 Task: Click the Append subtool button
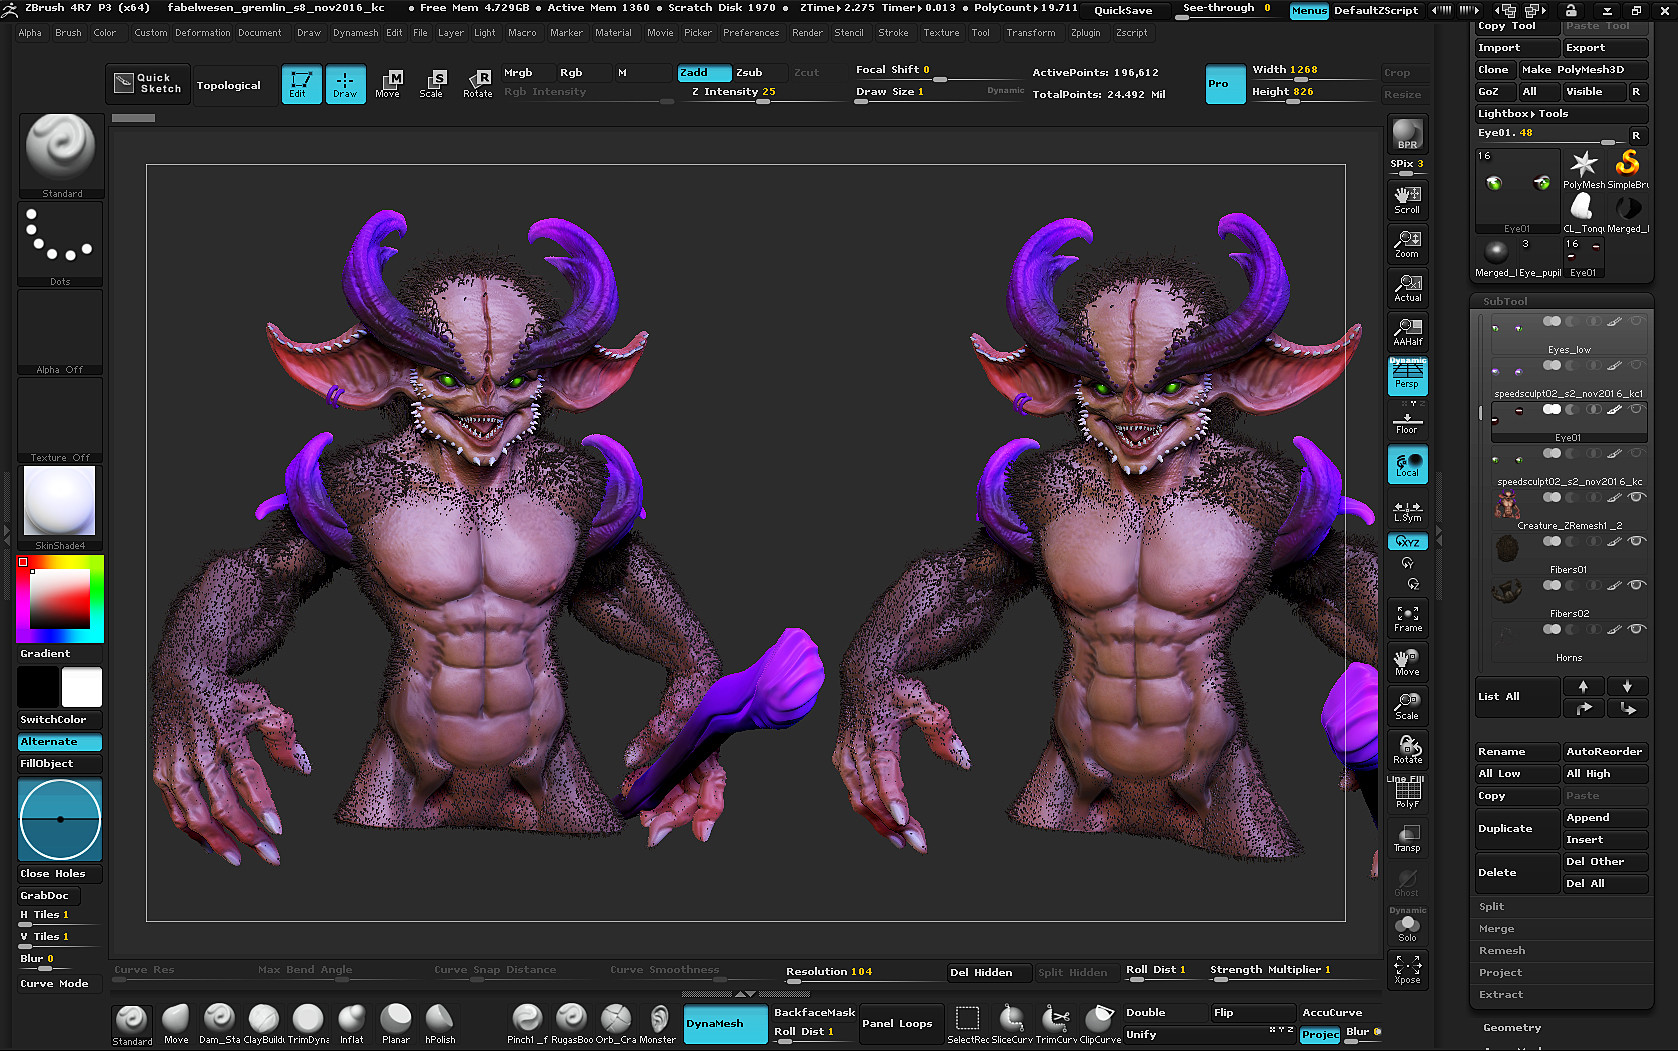click(1605, 818)
